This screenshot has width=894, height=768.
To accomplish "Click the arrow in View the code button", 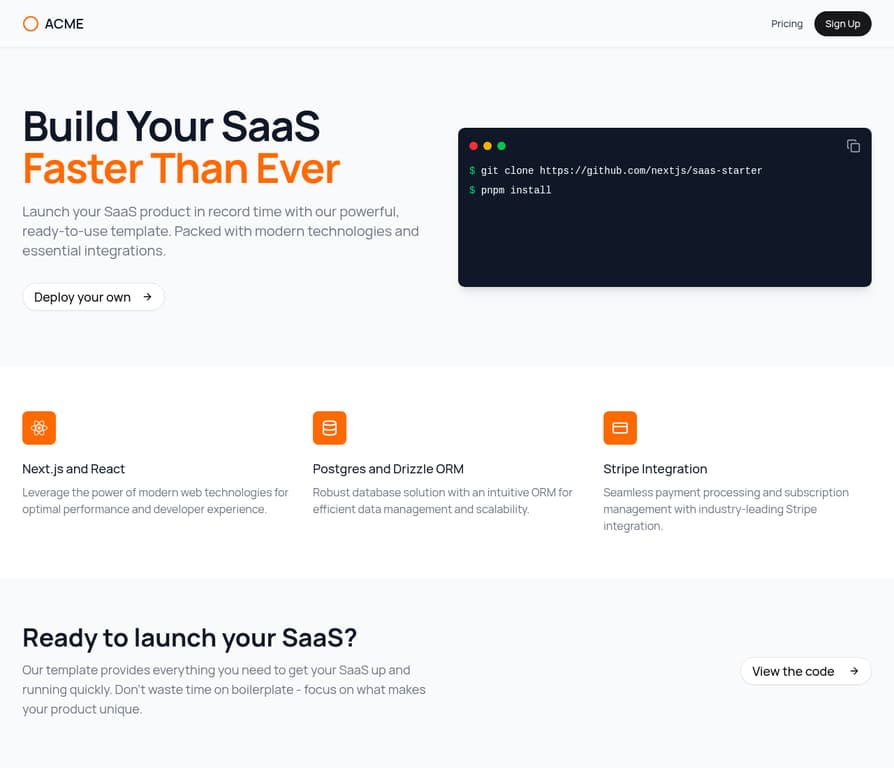I will pyautogui.click(x=854, y=671).
